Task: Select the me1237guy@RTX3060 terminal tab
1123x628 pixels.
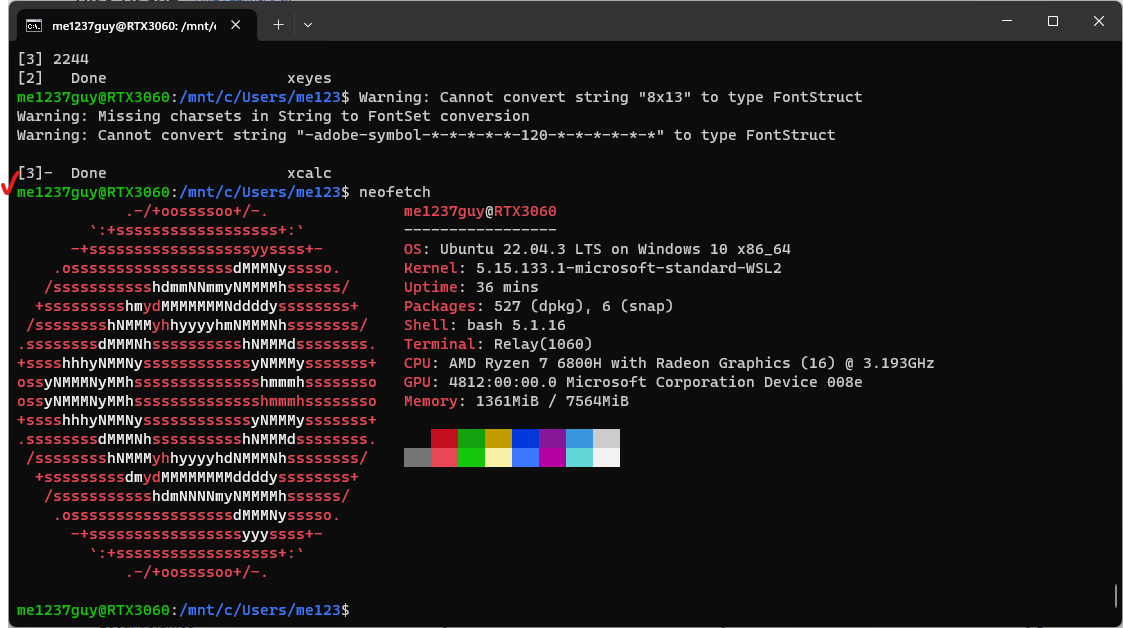Action: click(136, 26)
